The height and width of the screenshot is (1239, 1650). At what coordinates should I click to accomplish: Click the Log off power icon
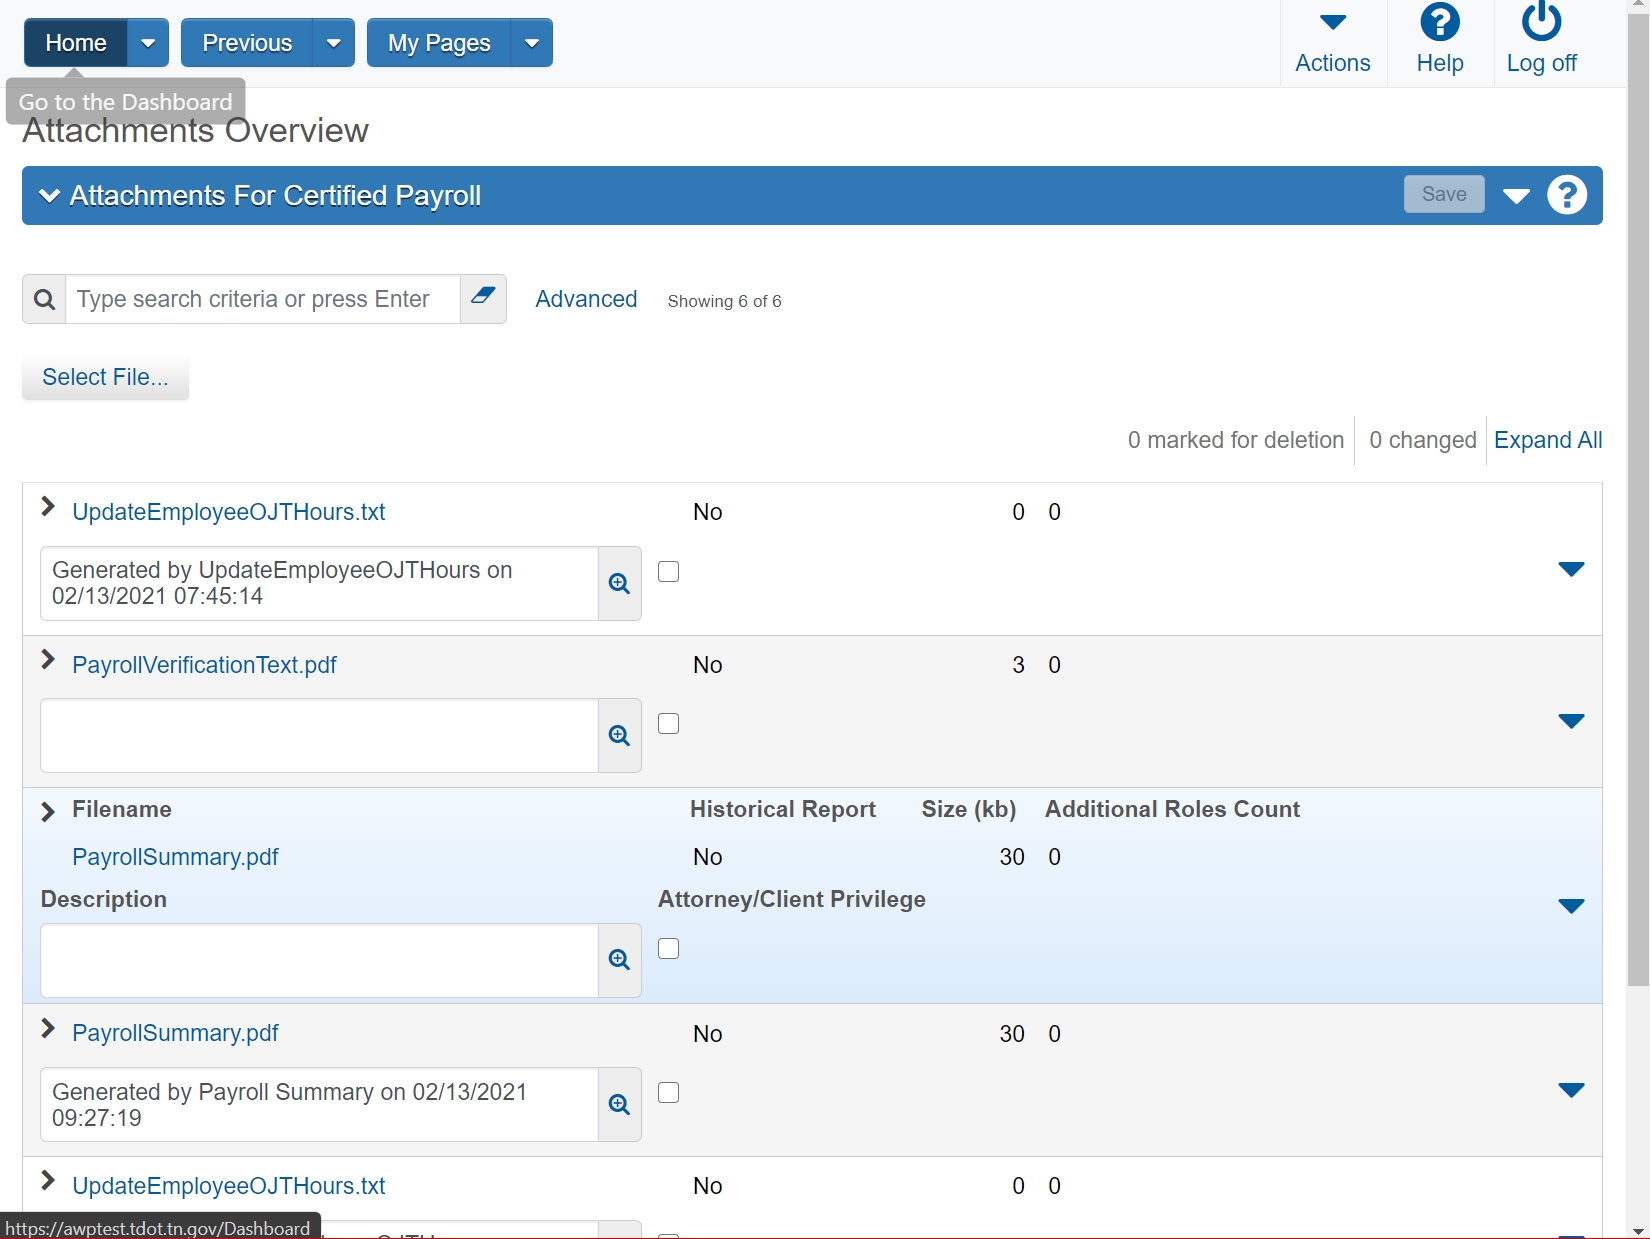click(1541, 21)
